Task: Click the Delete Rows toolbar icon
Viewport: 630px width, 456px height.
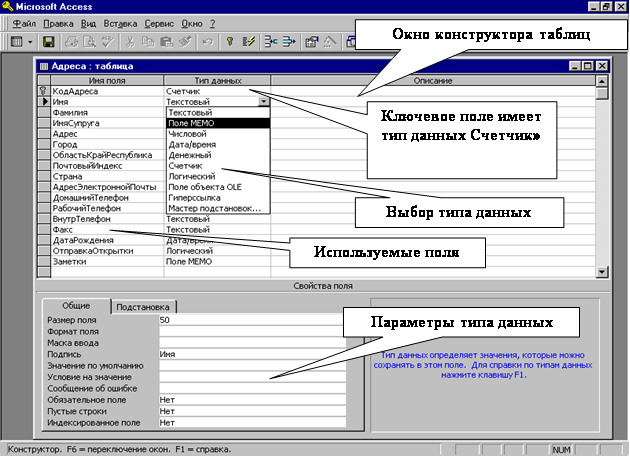Action: pos(289,42)
